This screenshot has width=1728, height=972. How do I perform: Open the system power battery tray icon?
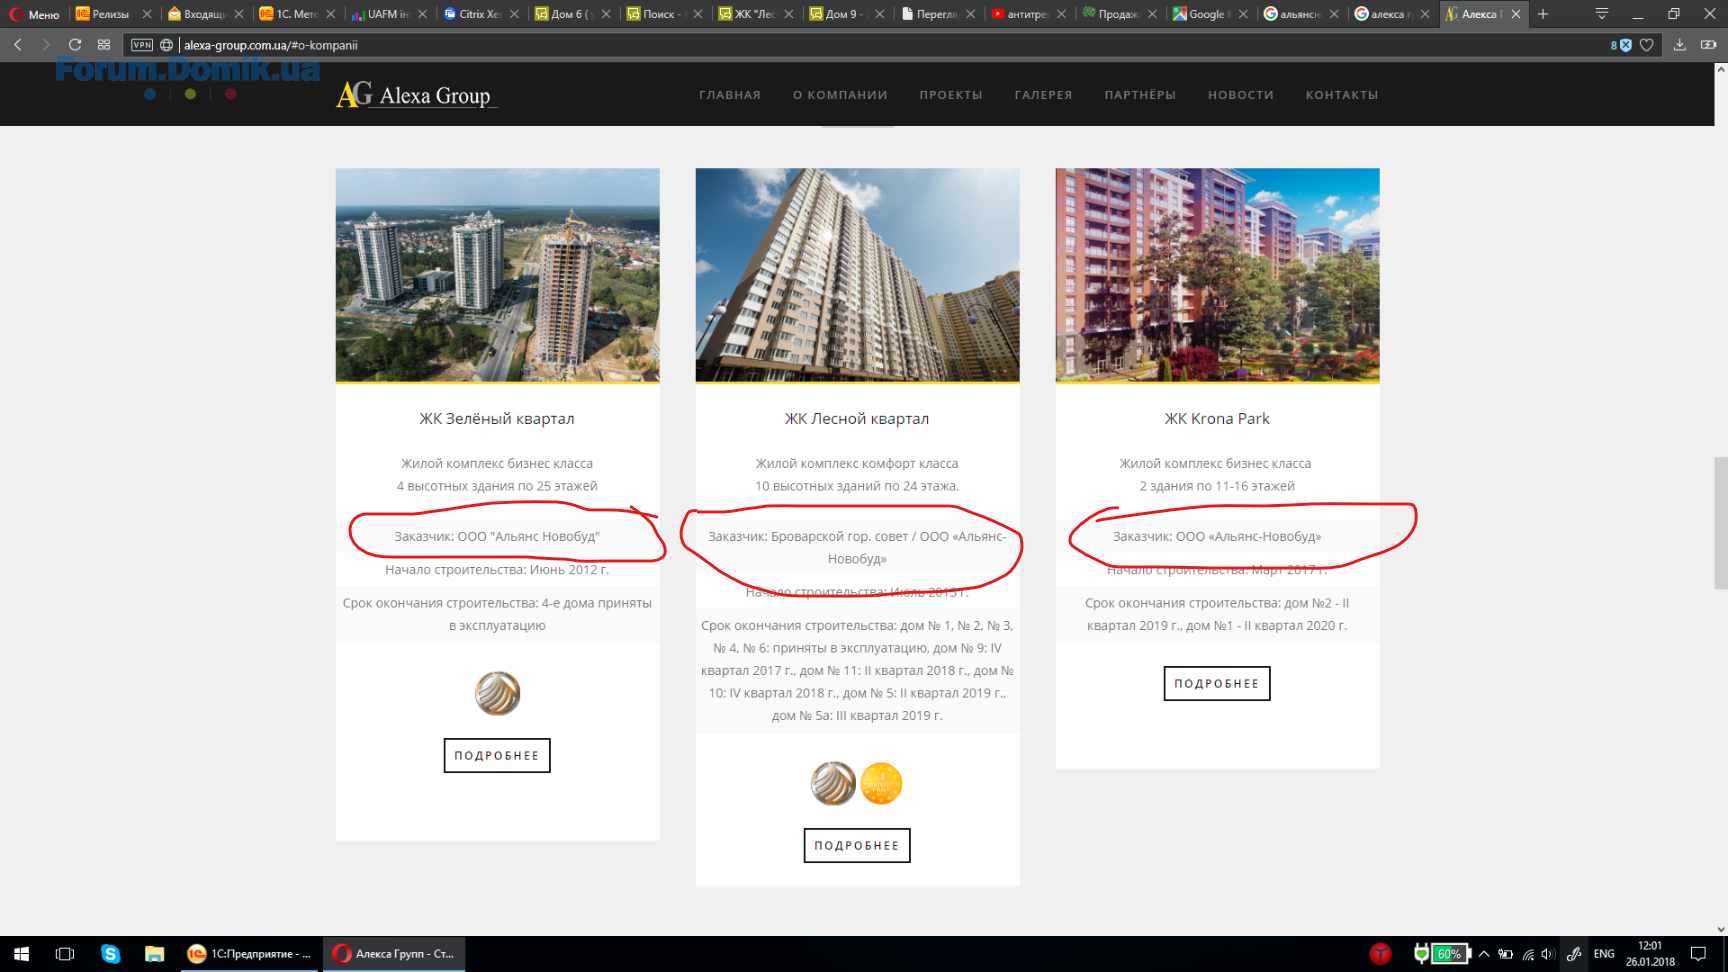pyautogui.click(x=1505, y=954)
